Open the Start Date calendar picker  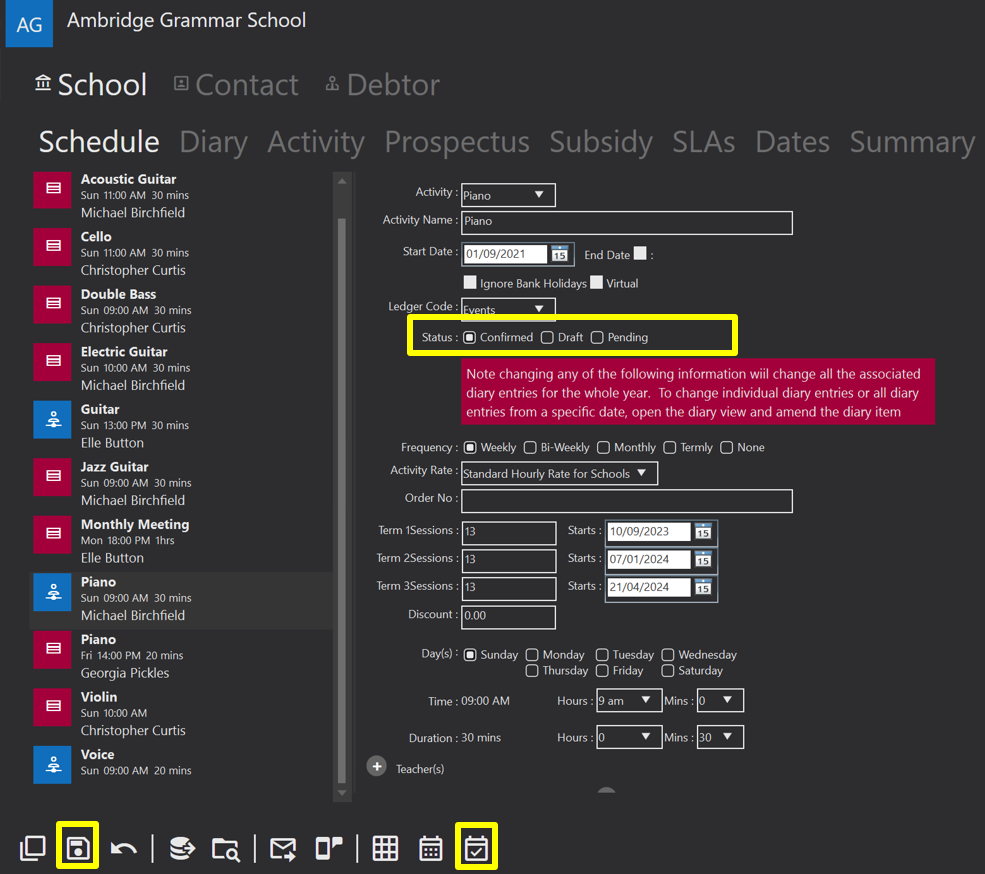tap(559, 254)
